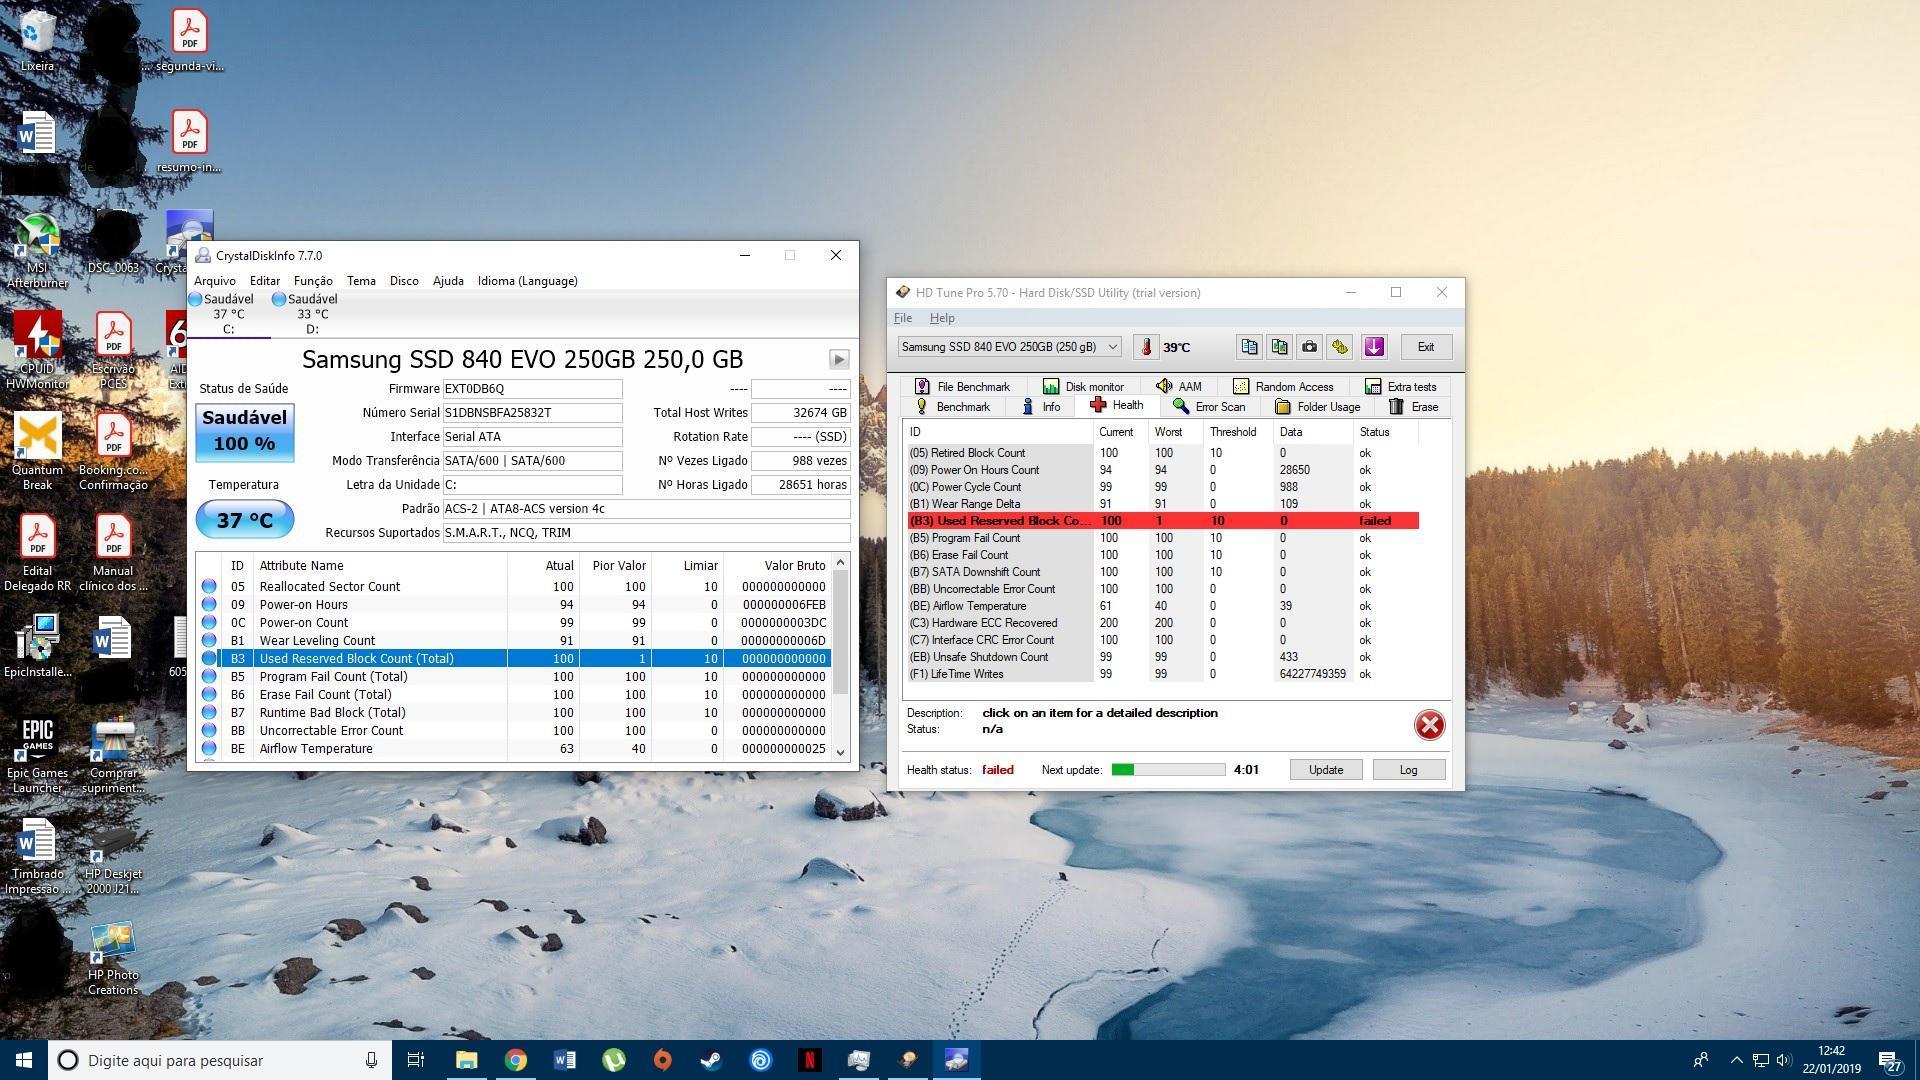Open uTorrent from the taskbar
Screen dimensions: 1920x1080
pyautogui.click(x=613, y=1060)
